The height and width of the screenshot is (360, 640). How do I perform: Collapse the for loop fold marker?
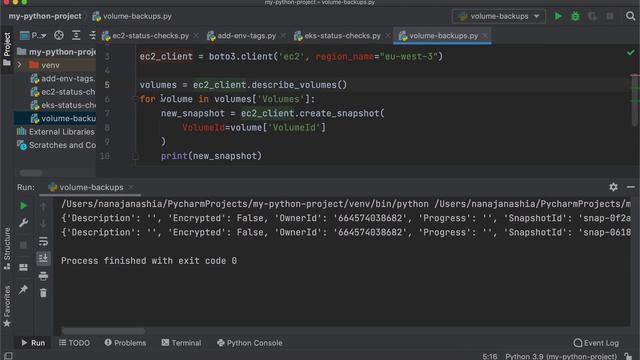coord(135,99)
